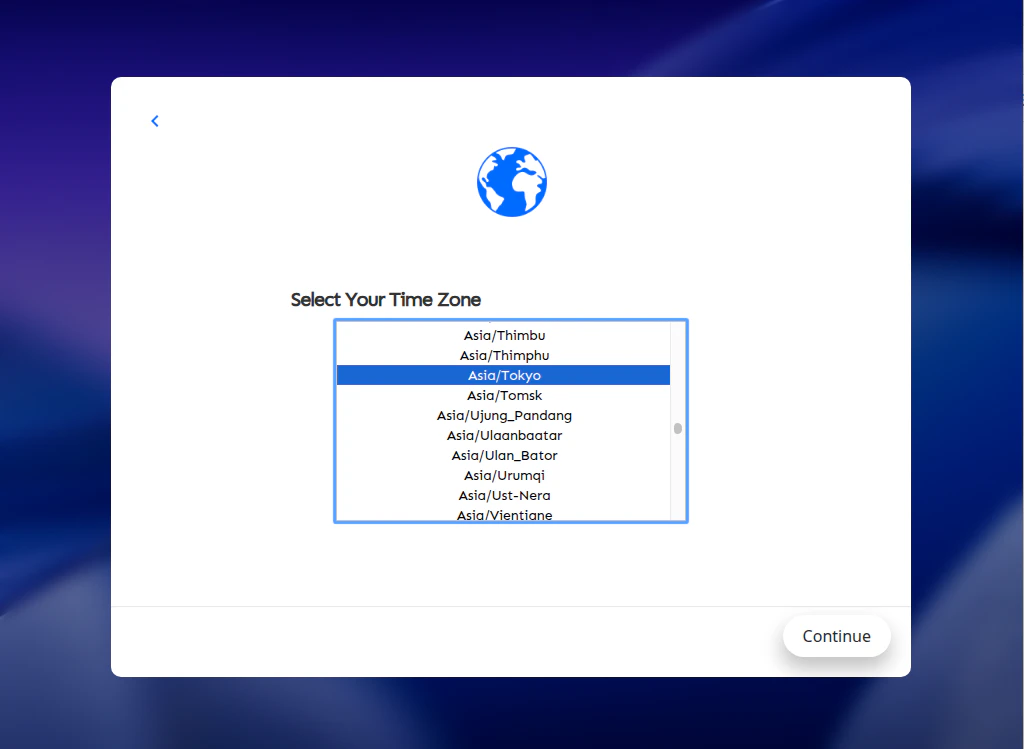Choose the highlighted Asia/Tokyo entry
The height and width of the screenshot is (749, 1024).
coord(504,375)
